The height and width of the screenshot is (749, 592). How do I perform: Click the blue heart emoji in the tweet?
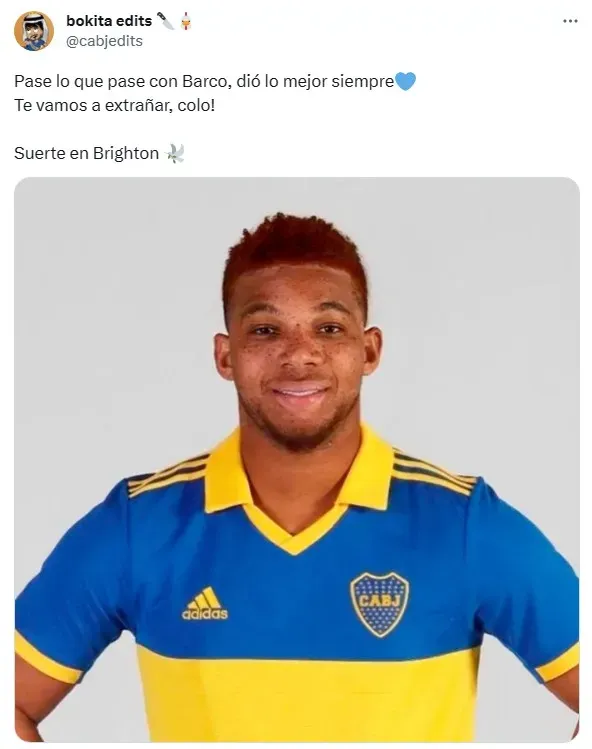pyautogui.click(x=405, y=81)
